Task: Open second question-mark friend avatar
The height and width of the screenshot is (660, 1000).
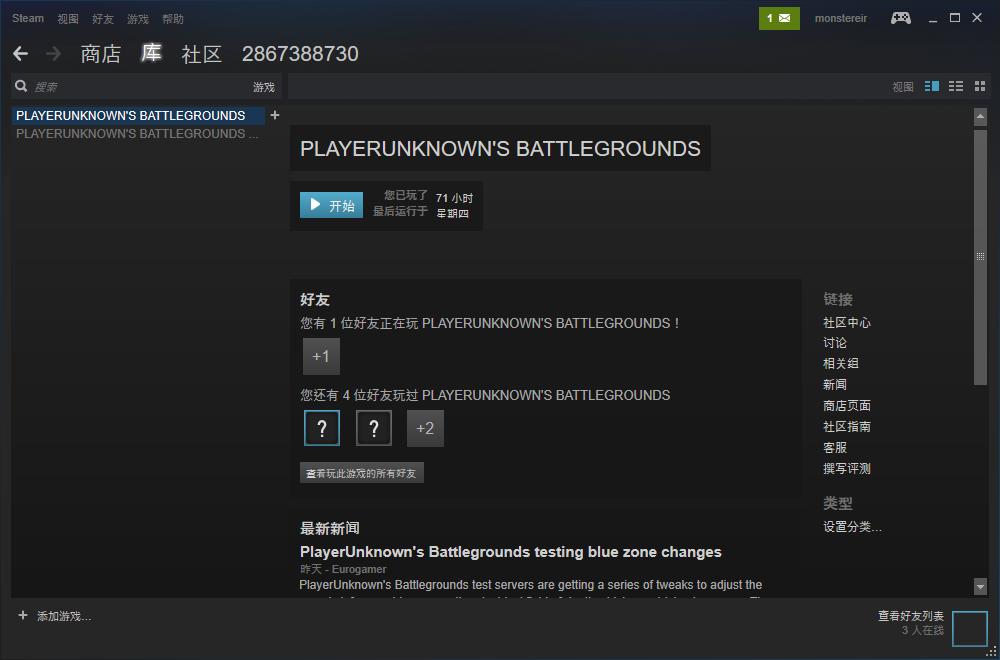Action: point(374,428)
